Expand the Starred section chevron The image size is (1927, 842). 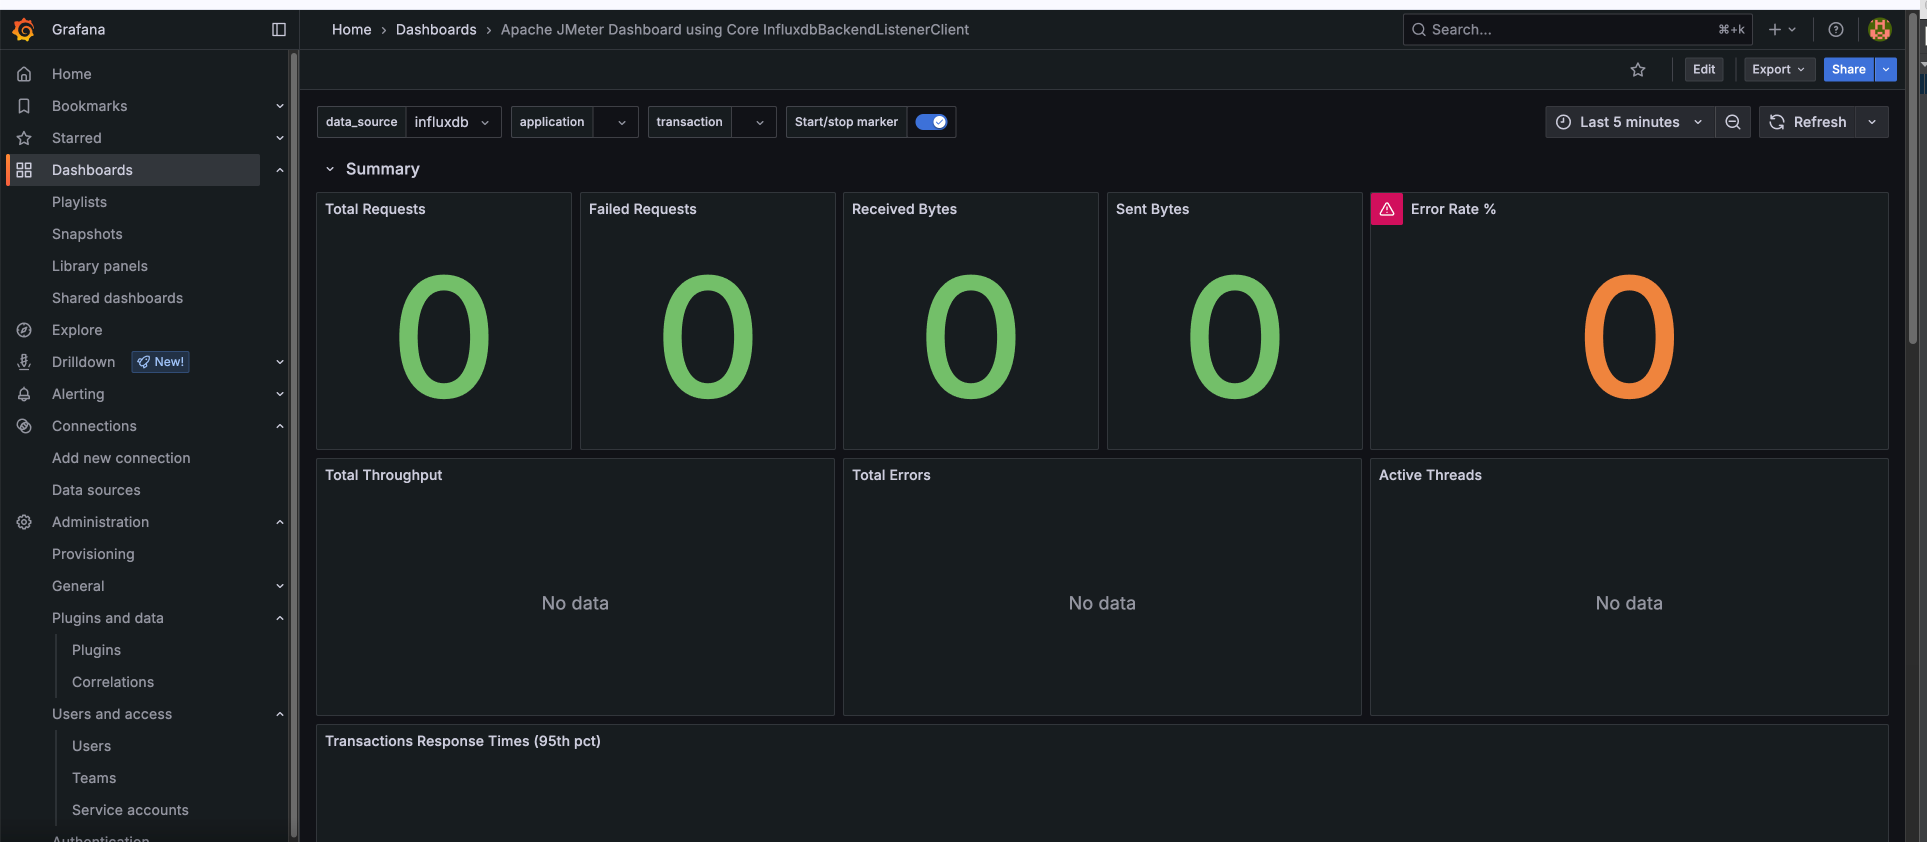pyautogui.click(x=280, y=138)
